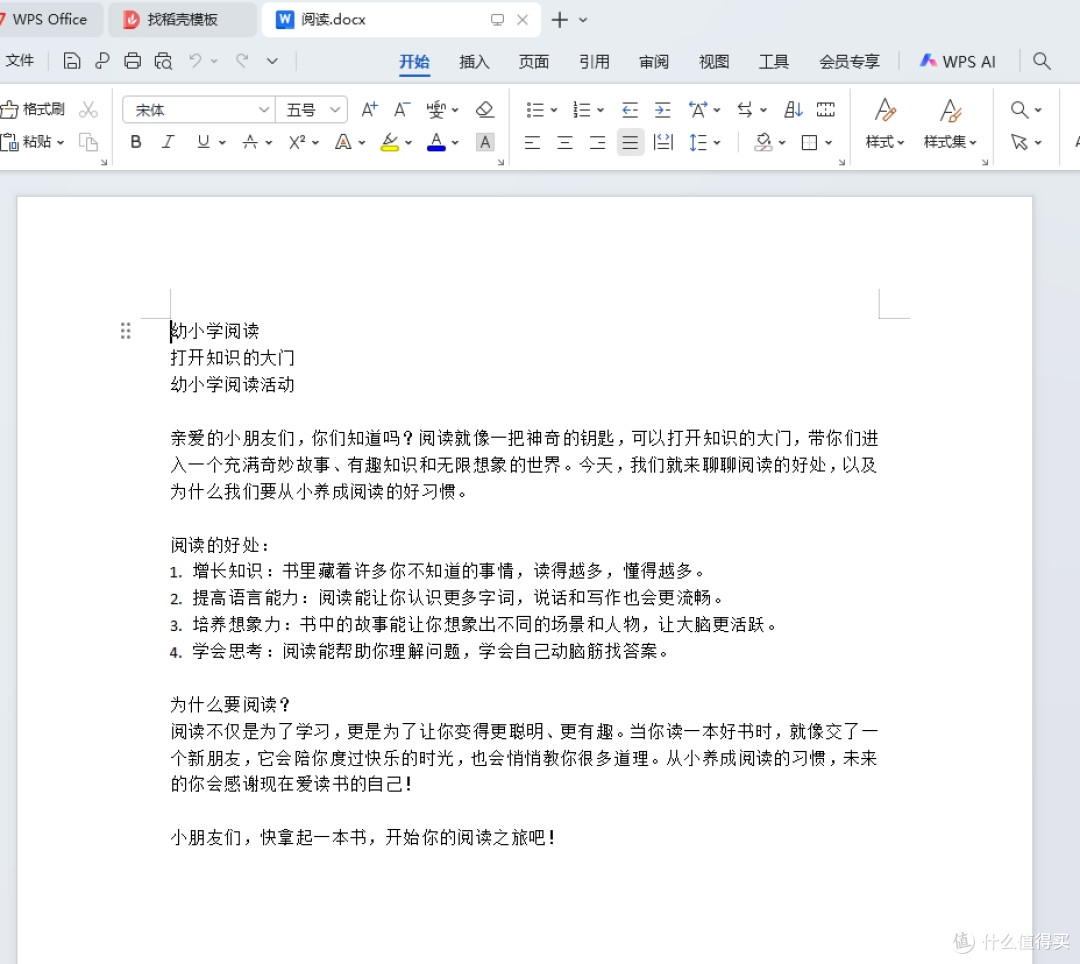Click the Copy icon
The image size is (1080, 964).
[88, 142]
